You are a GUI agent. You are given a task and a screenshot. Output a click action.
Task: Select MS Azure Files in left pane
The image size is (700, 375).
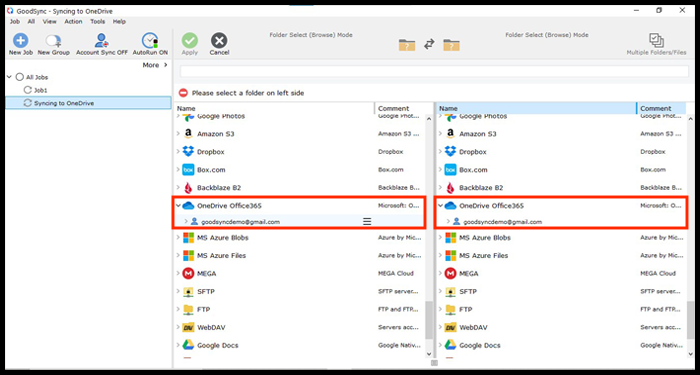point(221,256)
